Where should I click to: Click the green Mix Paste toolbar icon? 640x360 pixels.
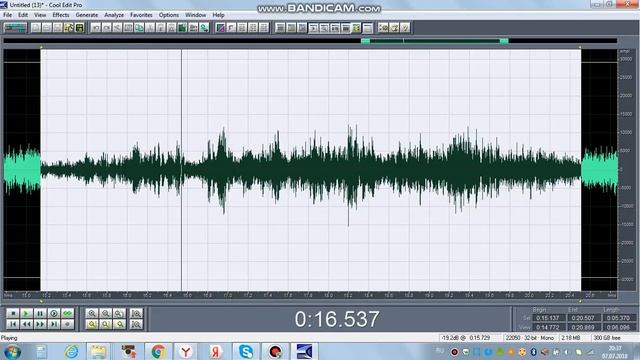[182, 28]
